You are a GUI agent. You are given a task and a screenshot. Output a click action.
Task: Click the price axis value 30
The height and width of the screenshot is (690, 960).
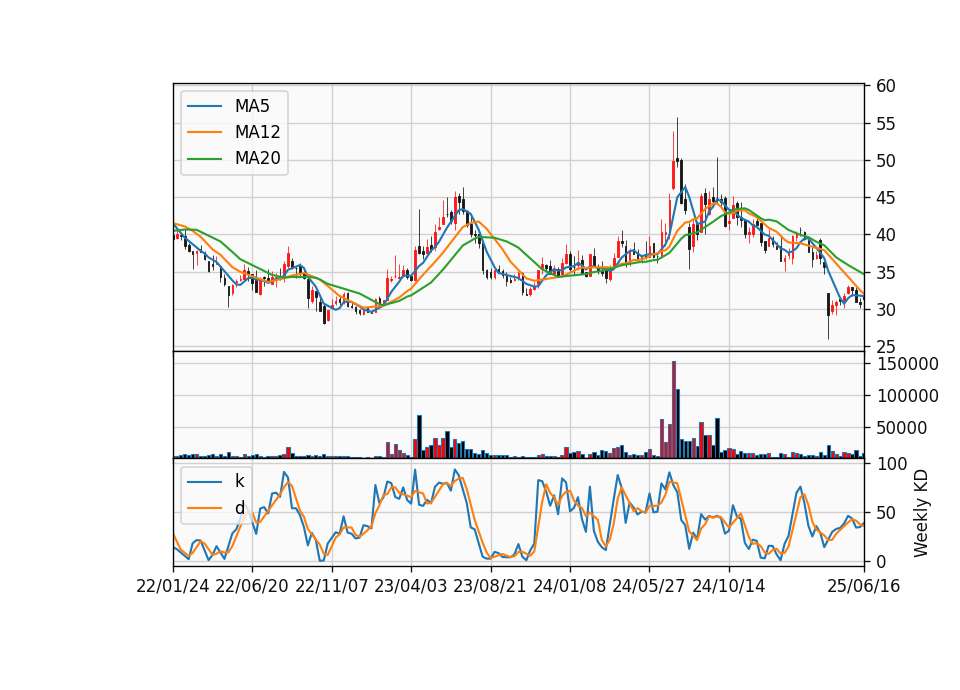click(x=885, y=310)
